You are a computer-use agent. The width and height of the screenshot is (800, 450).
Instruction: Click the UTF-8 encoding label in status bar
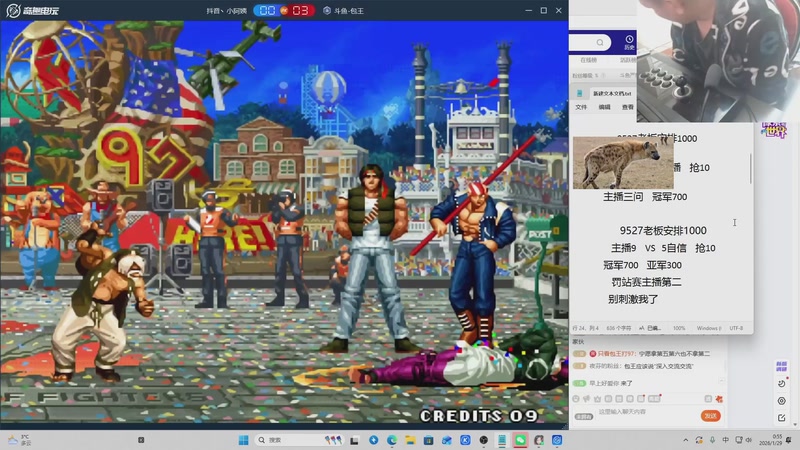coord(736,328)
